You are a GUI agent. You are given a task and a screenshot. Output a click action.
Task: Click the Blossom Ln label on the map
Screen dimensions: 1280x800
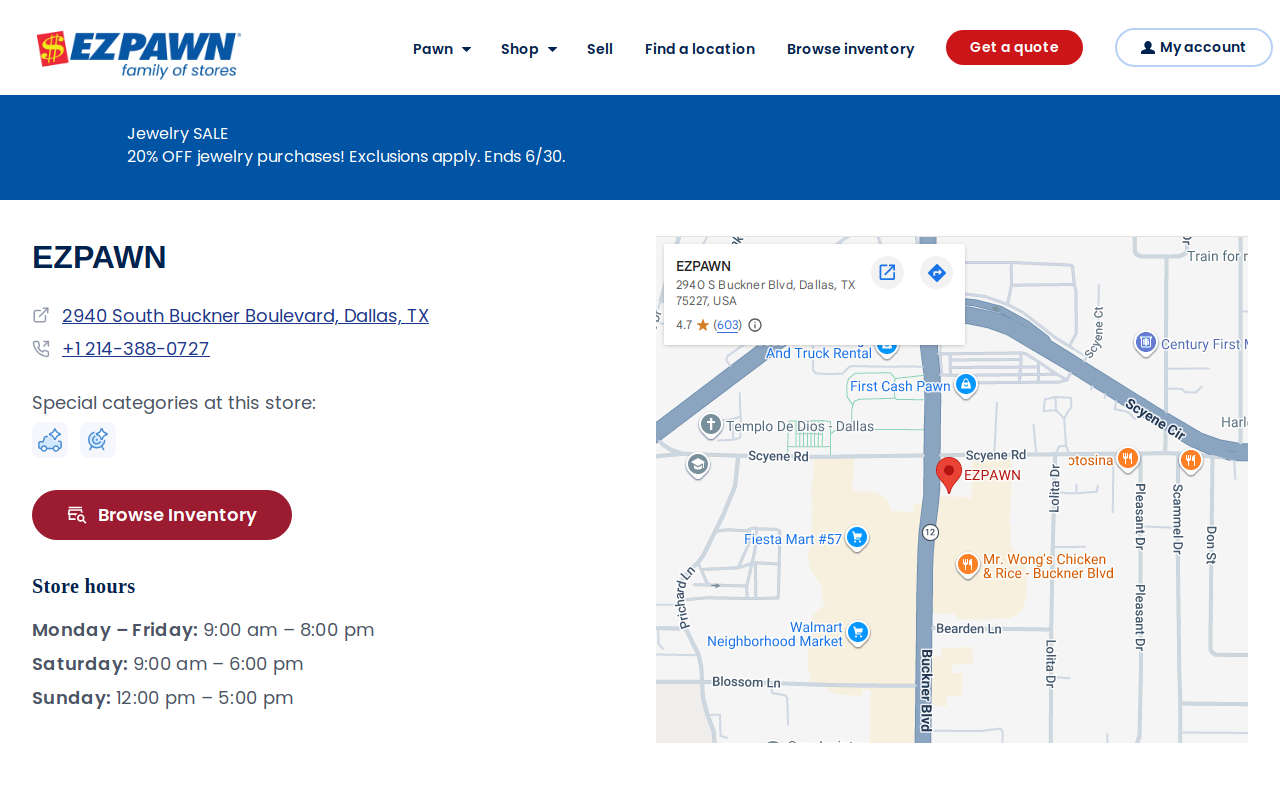(x=746, y=682)
